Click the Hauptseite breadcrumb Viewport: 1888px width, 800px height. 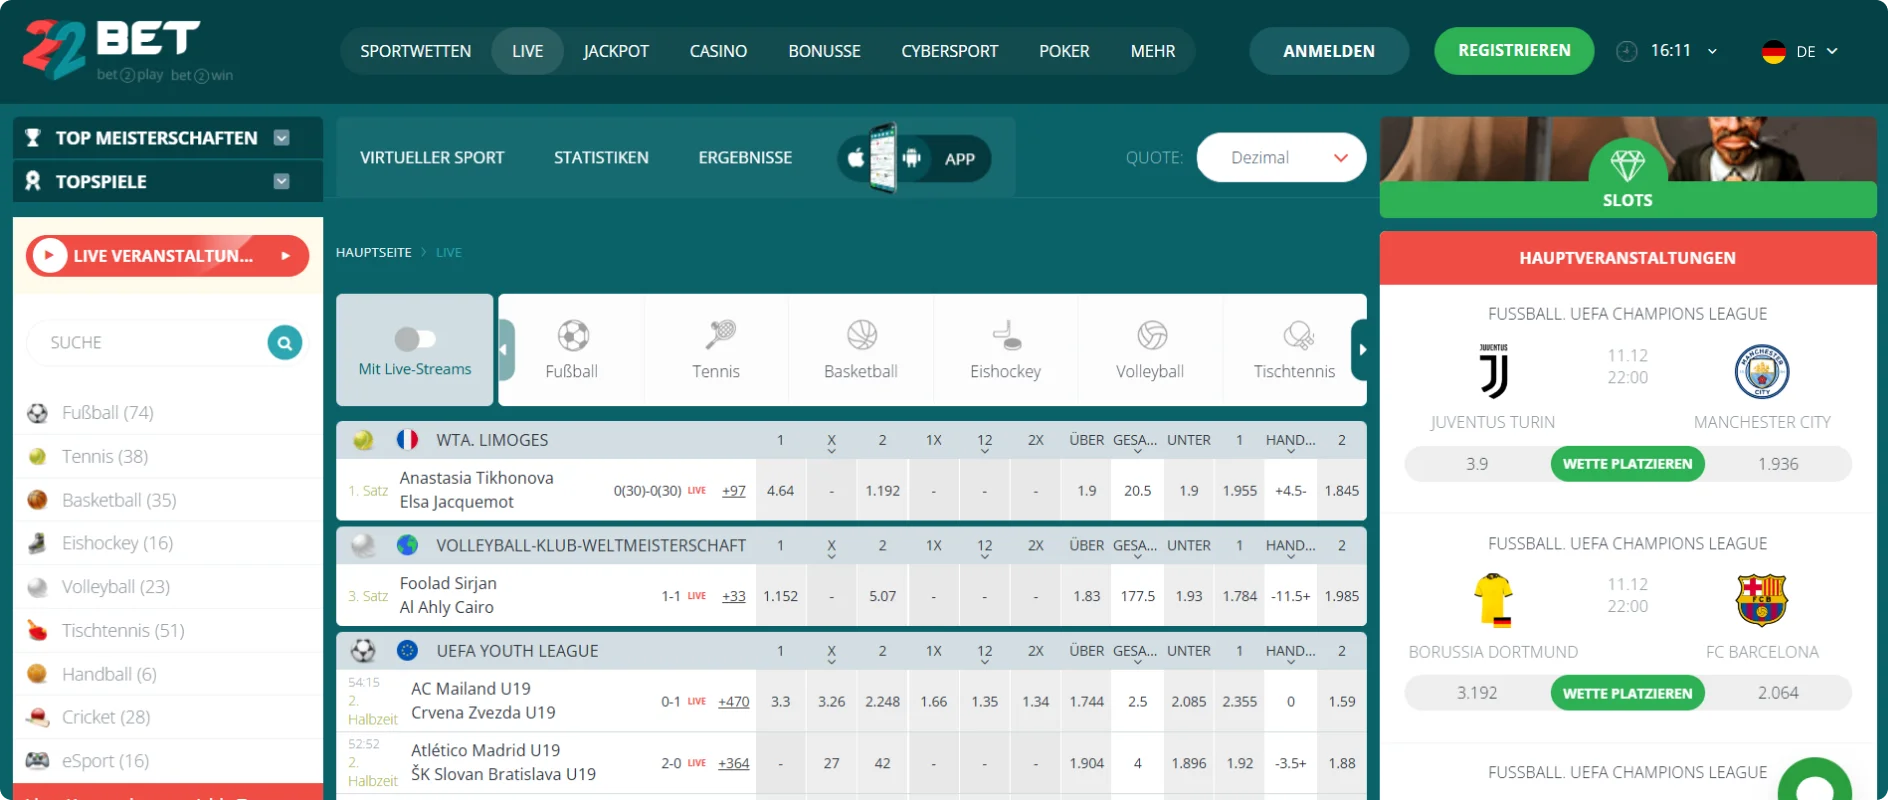point(374,253)
